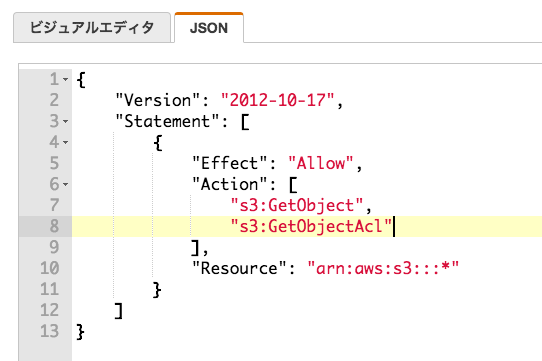Place cursor in the "Allow" effect value
Viewport: 542px width, 361px height.
pos(321,163)
